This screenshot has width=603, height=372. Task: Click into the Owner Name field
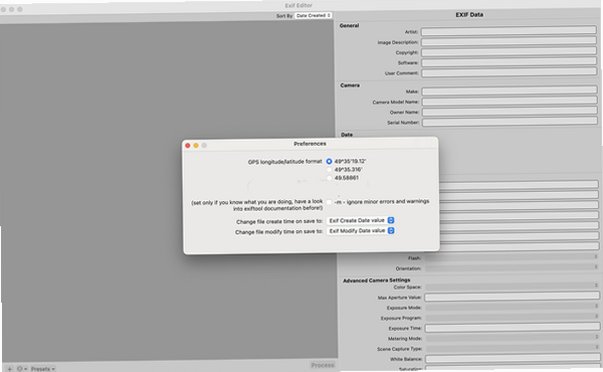[x=509, y=112]
